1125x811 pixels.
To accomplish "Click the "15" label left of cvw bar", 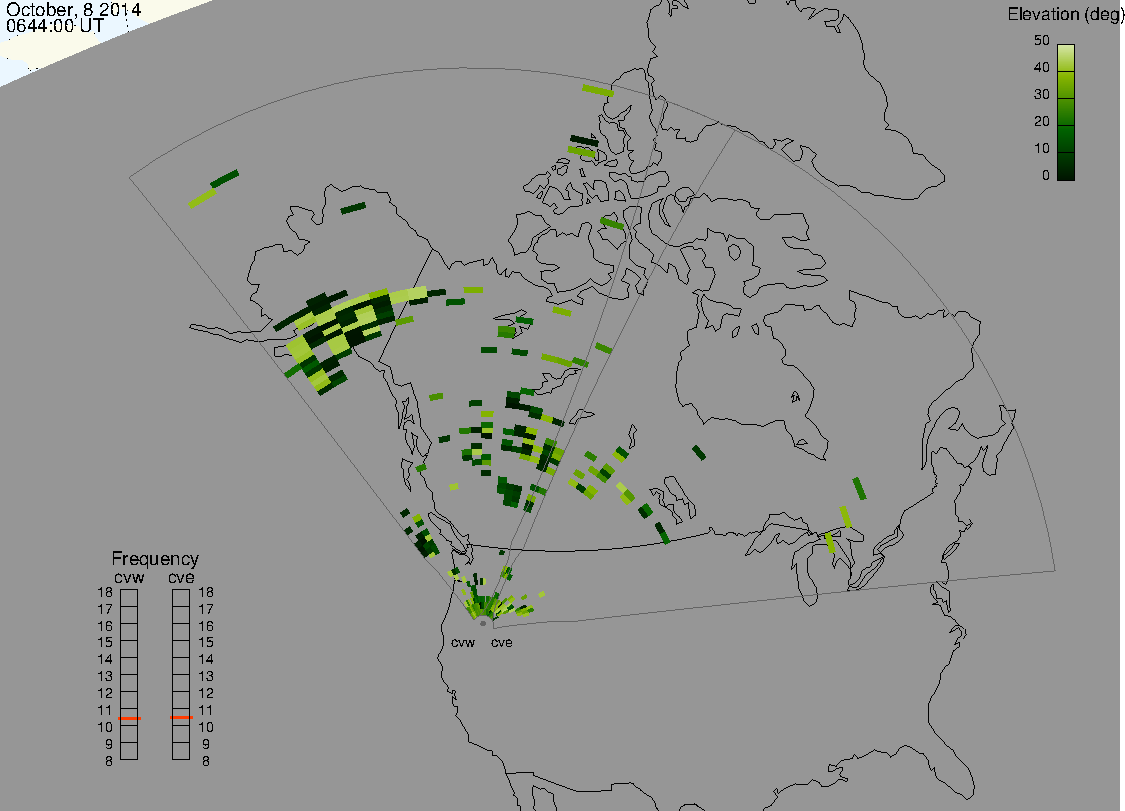I will (105, 643).
